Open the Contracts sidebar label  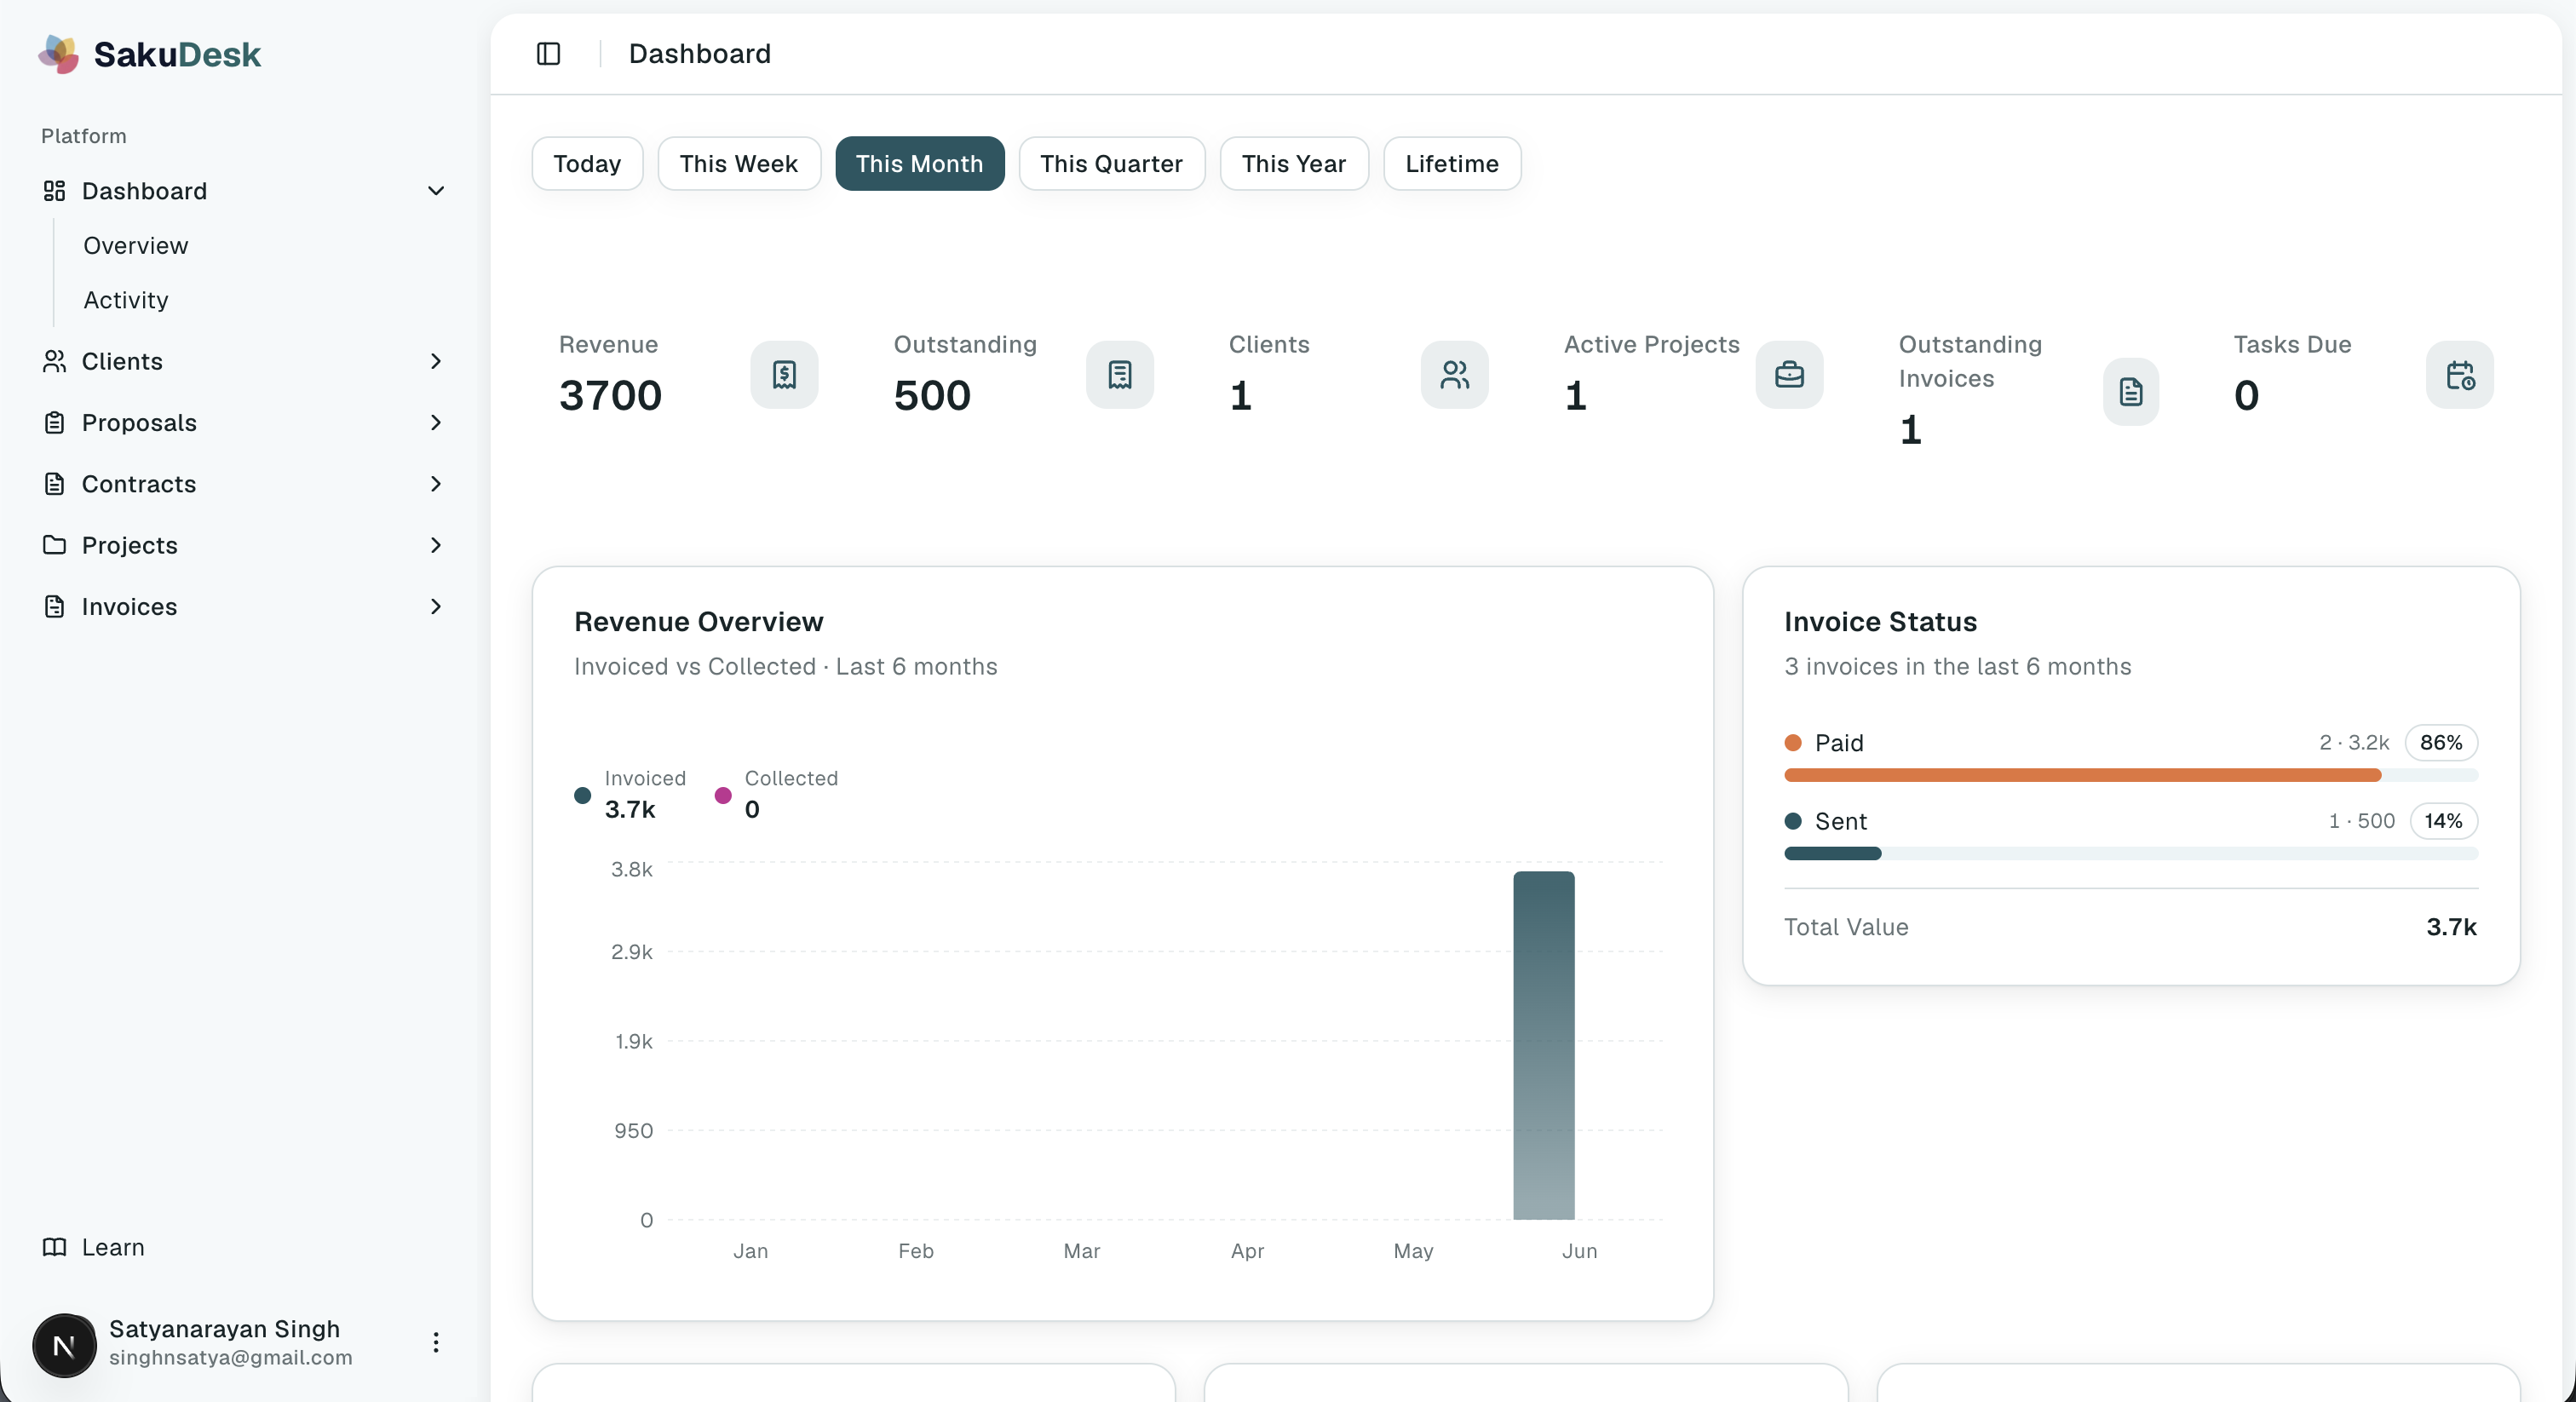point(139,484)
